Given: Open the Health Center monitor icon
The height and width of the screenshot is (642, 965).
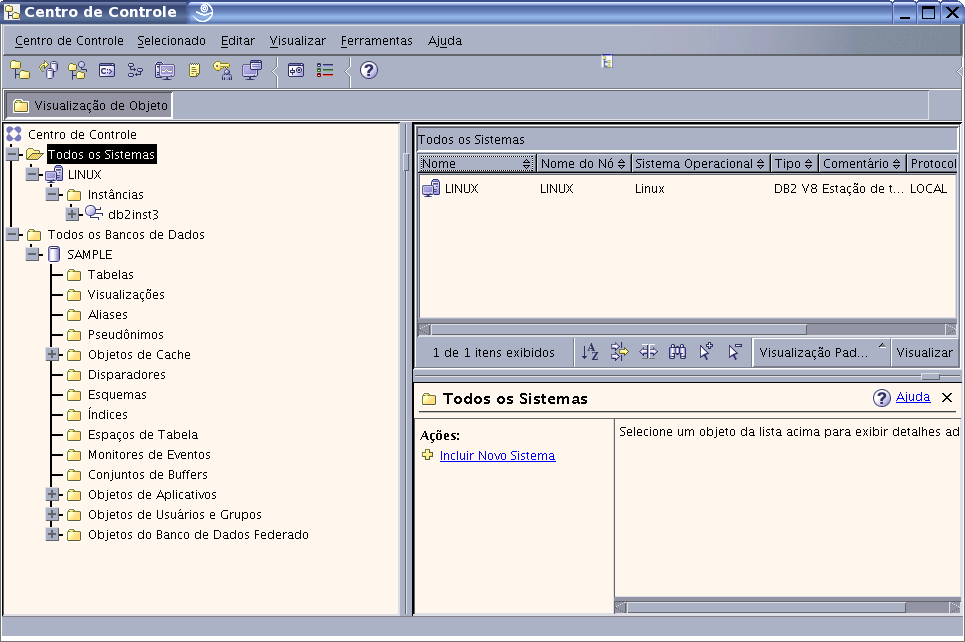Looking at the screenshot, I should [164, 70].
